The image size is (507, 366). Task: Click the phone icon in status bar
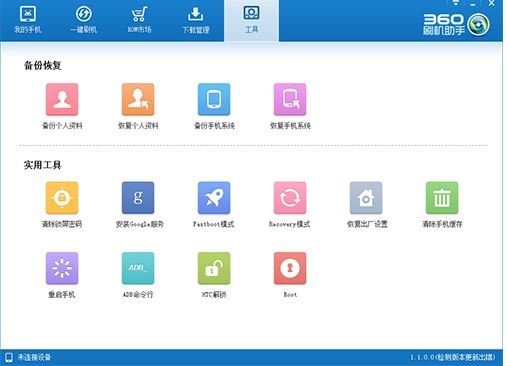(x=9, y=357)
